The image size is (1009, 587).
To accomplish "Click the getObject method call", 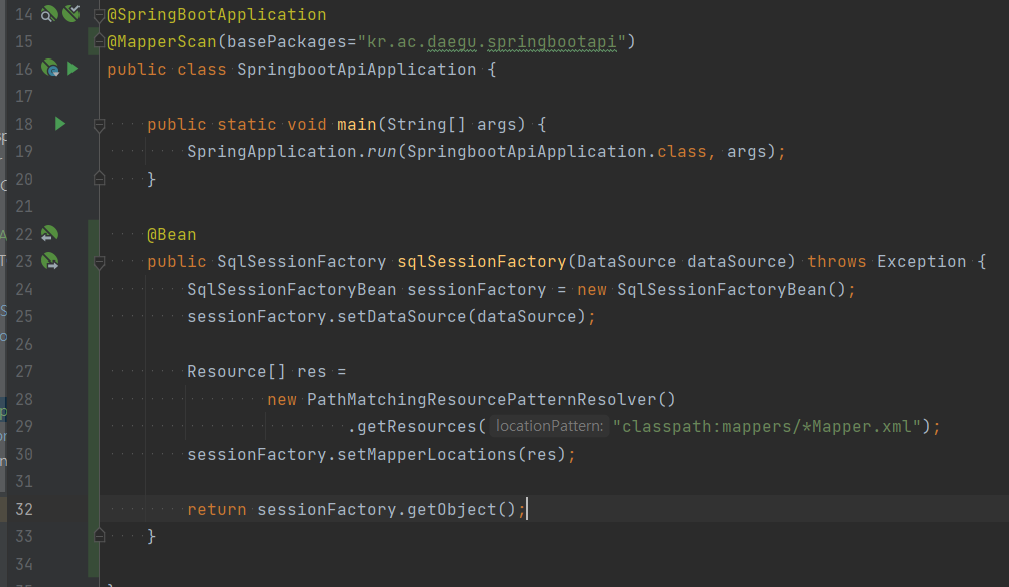I will 452,510.
